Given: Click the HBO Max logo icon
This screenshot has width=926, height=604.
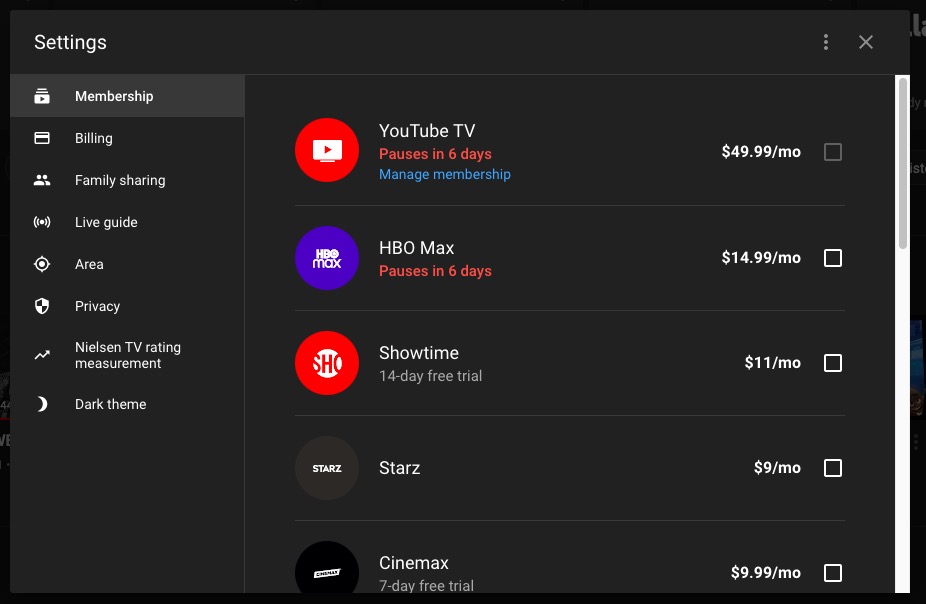Looking at the screenshot, I should 327,258.
